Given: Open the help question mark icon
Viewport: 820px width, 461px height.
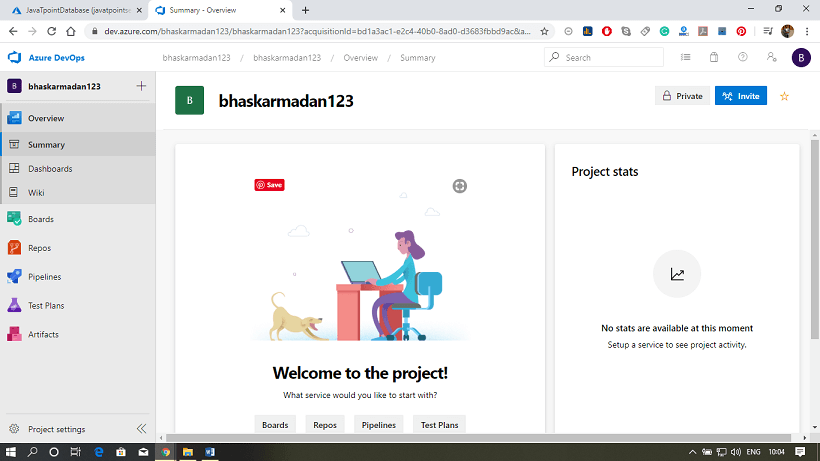Looking at the screenshot, I should [743, 57].
